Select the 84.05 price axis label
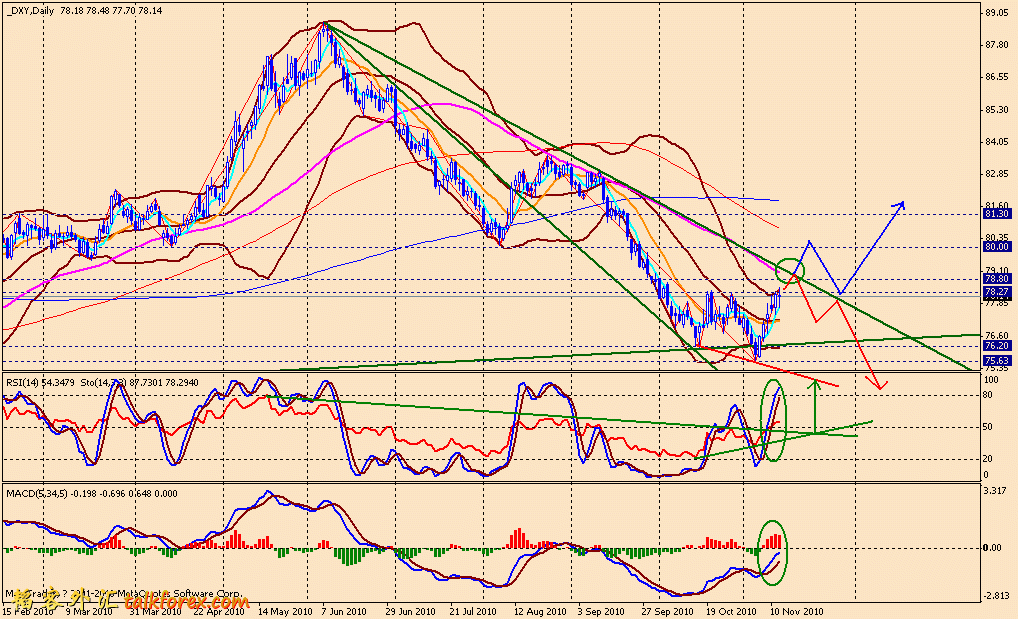Screen dimensions: 1018x619 997,142
